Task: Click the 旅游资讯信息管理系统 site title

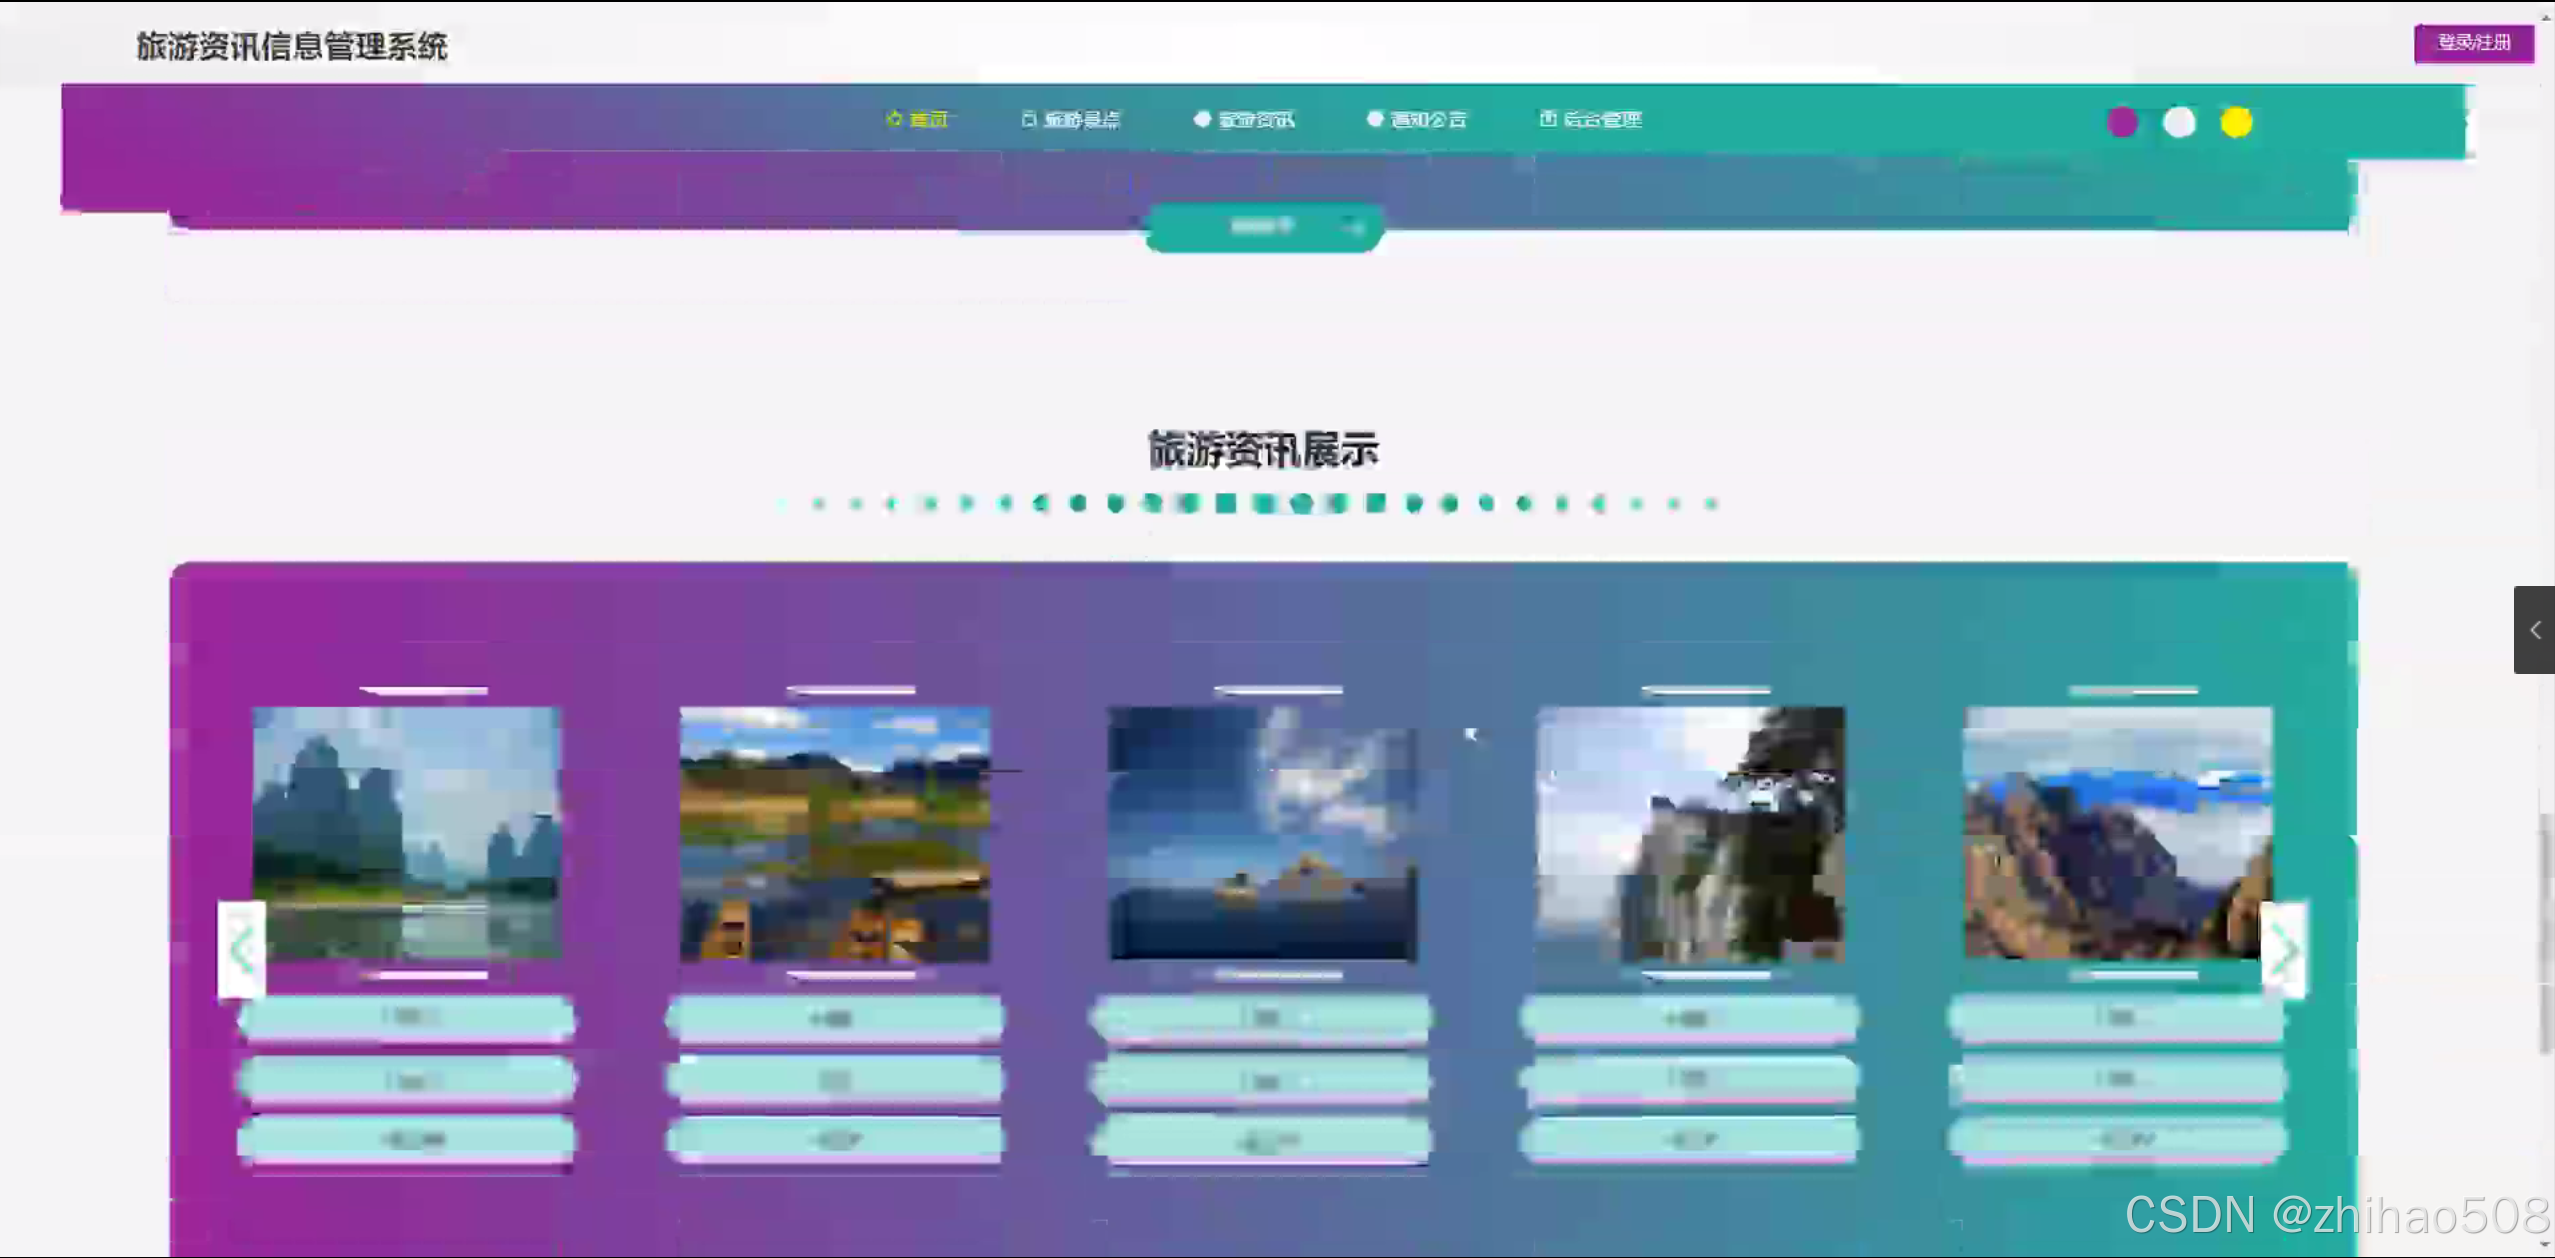Action: point(292,46)
